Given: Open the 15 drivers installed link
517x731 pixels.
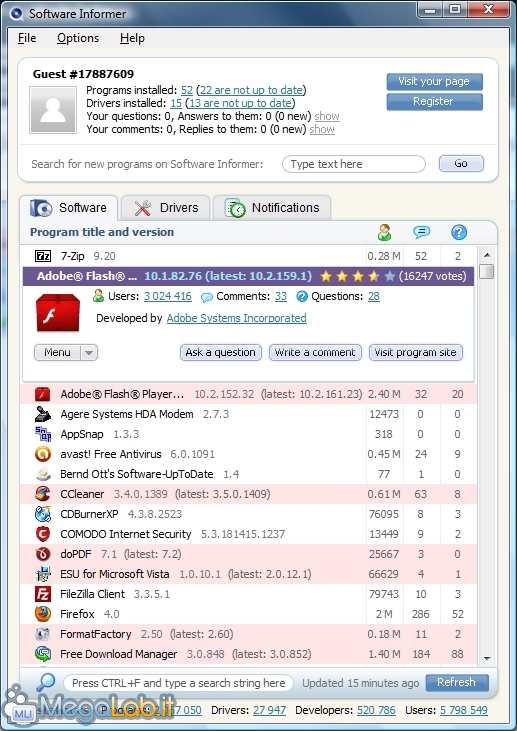Looking at the screenshot, I should click(x=176, y=103).
